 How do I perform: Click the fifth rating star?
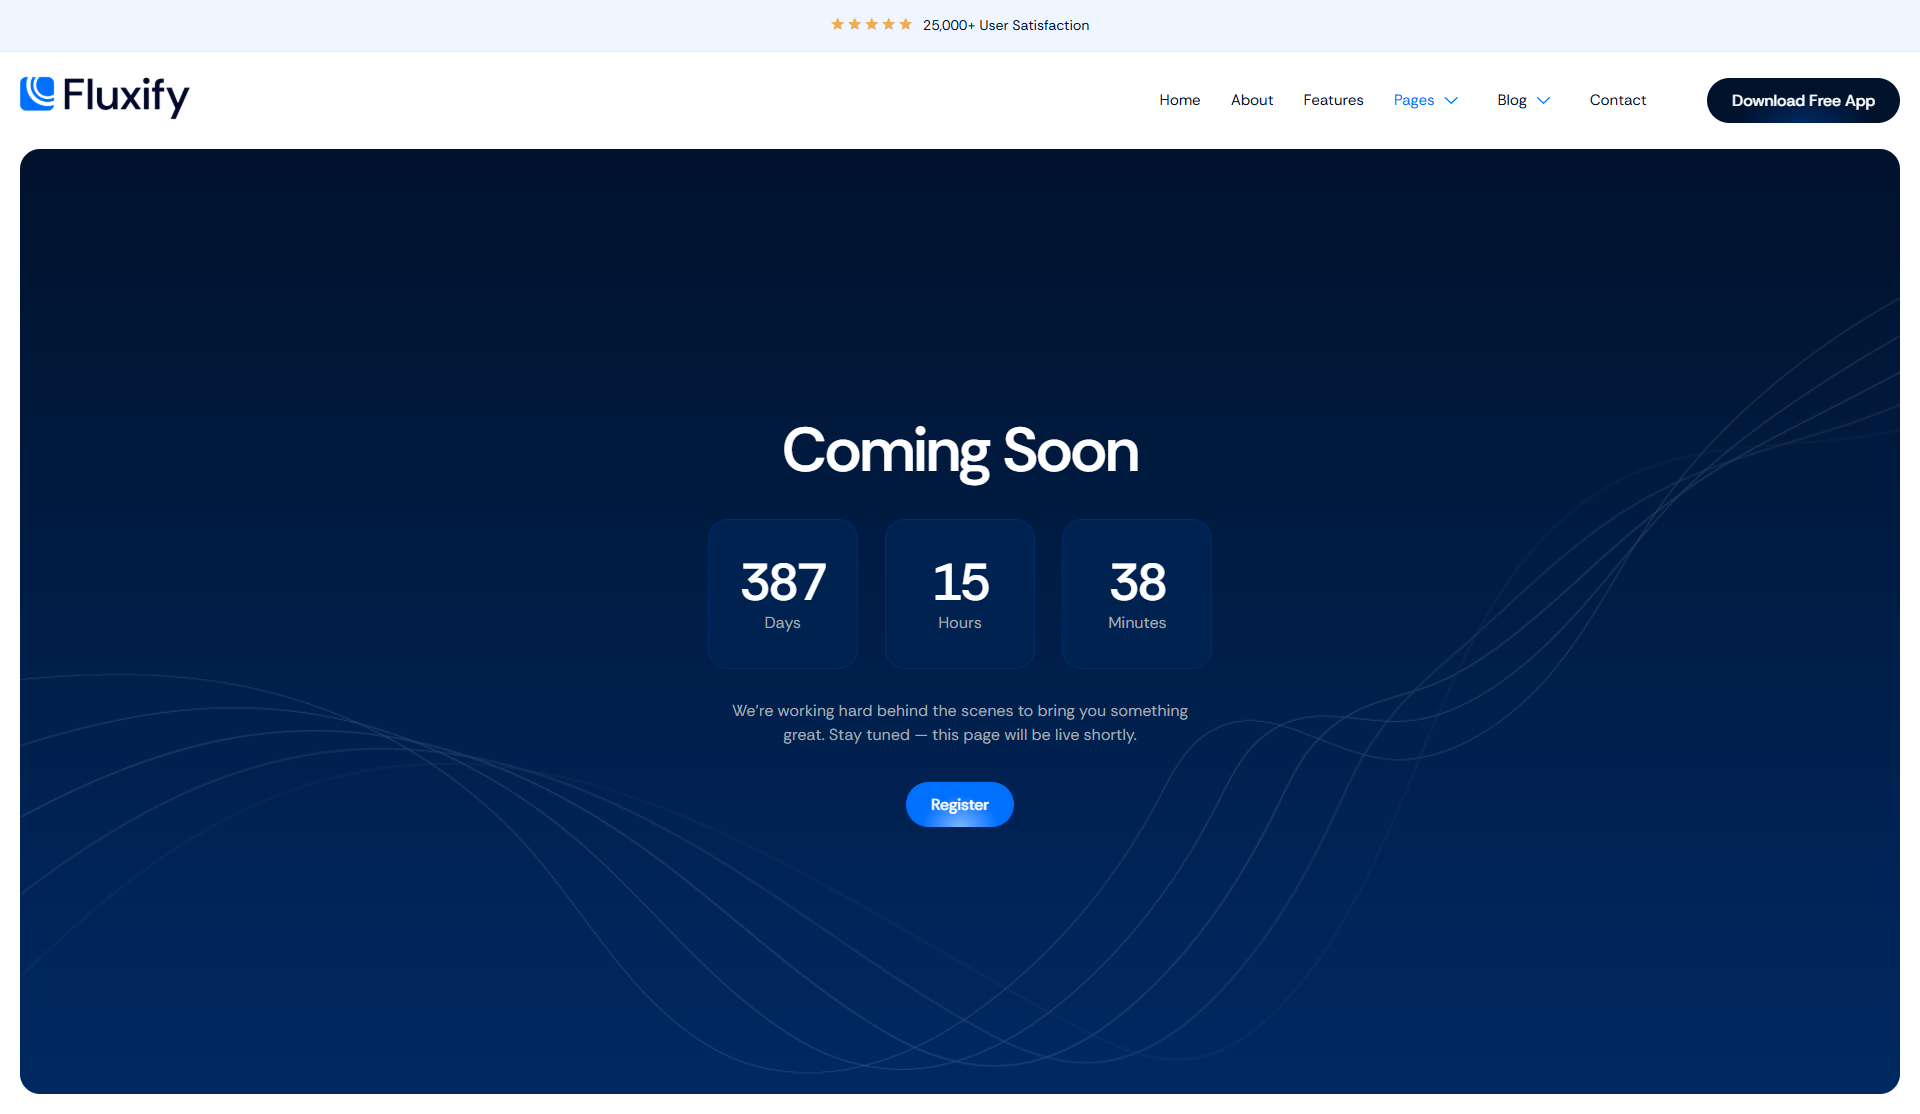tap(905, 24)
